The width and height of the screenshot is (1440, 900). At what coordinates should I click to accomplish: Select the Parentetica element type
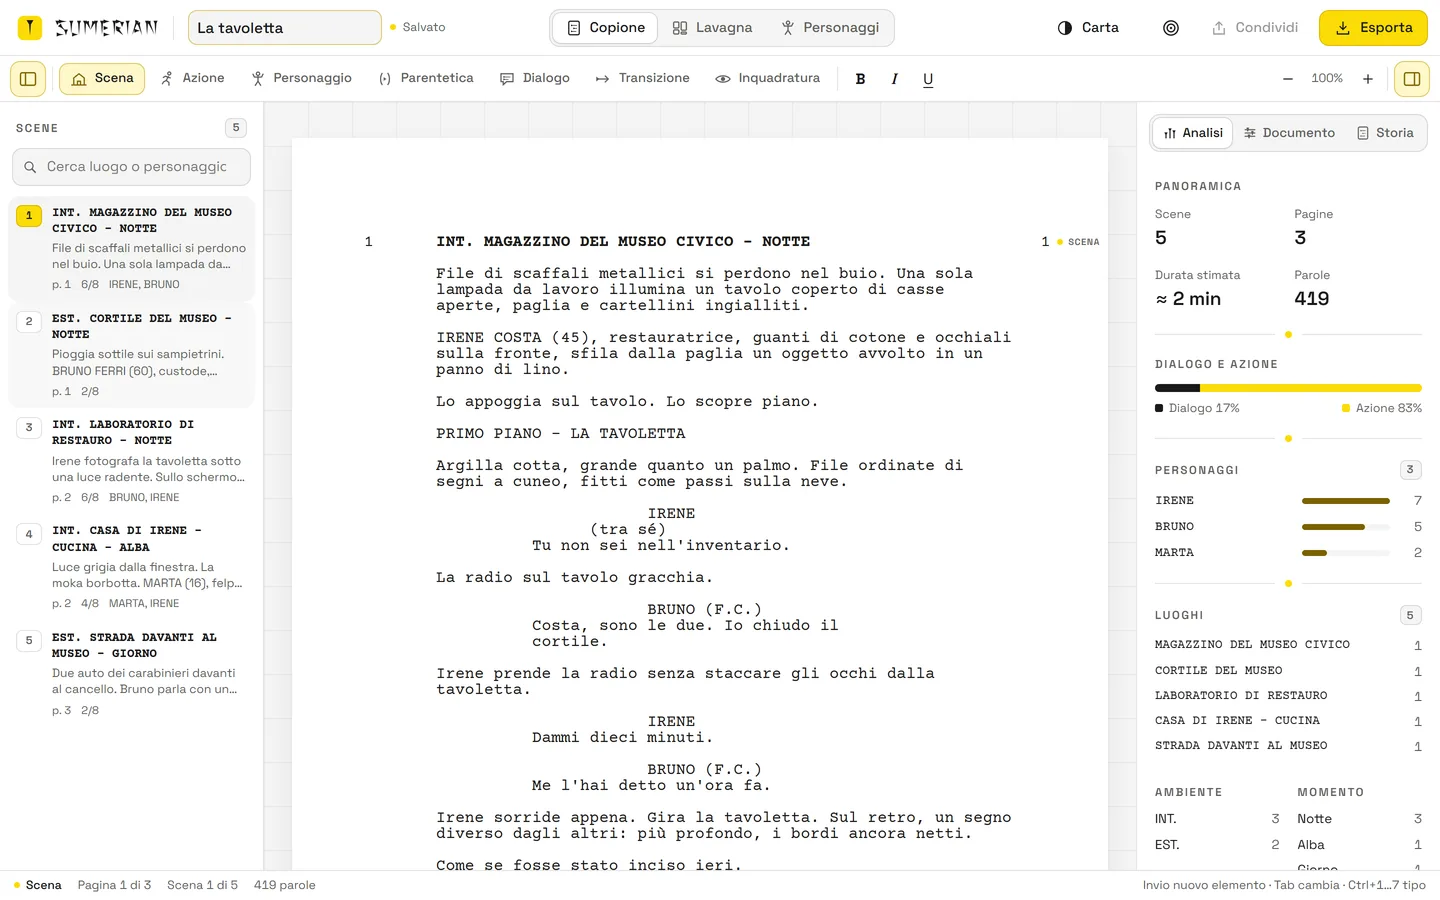[426, 78]
